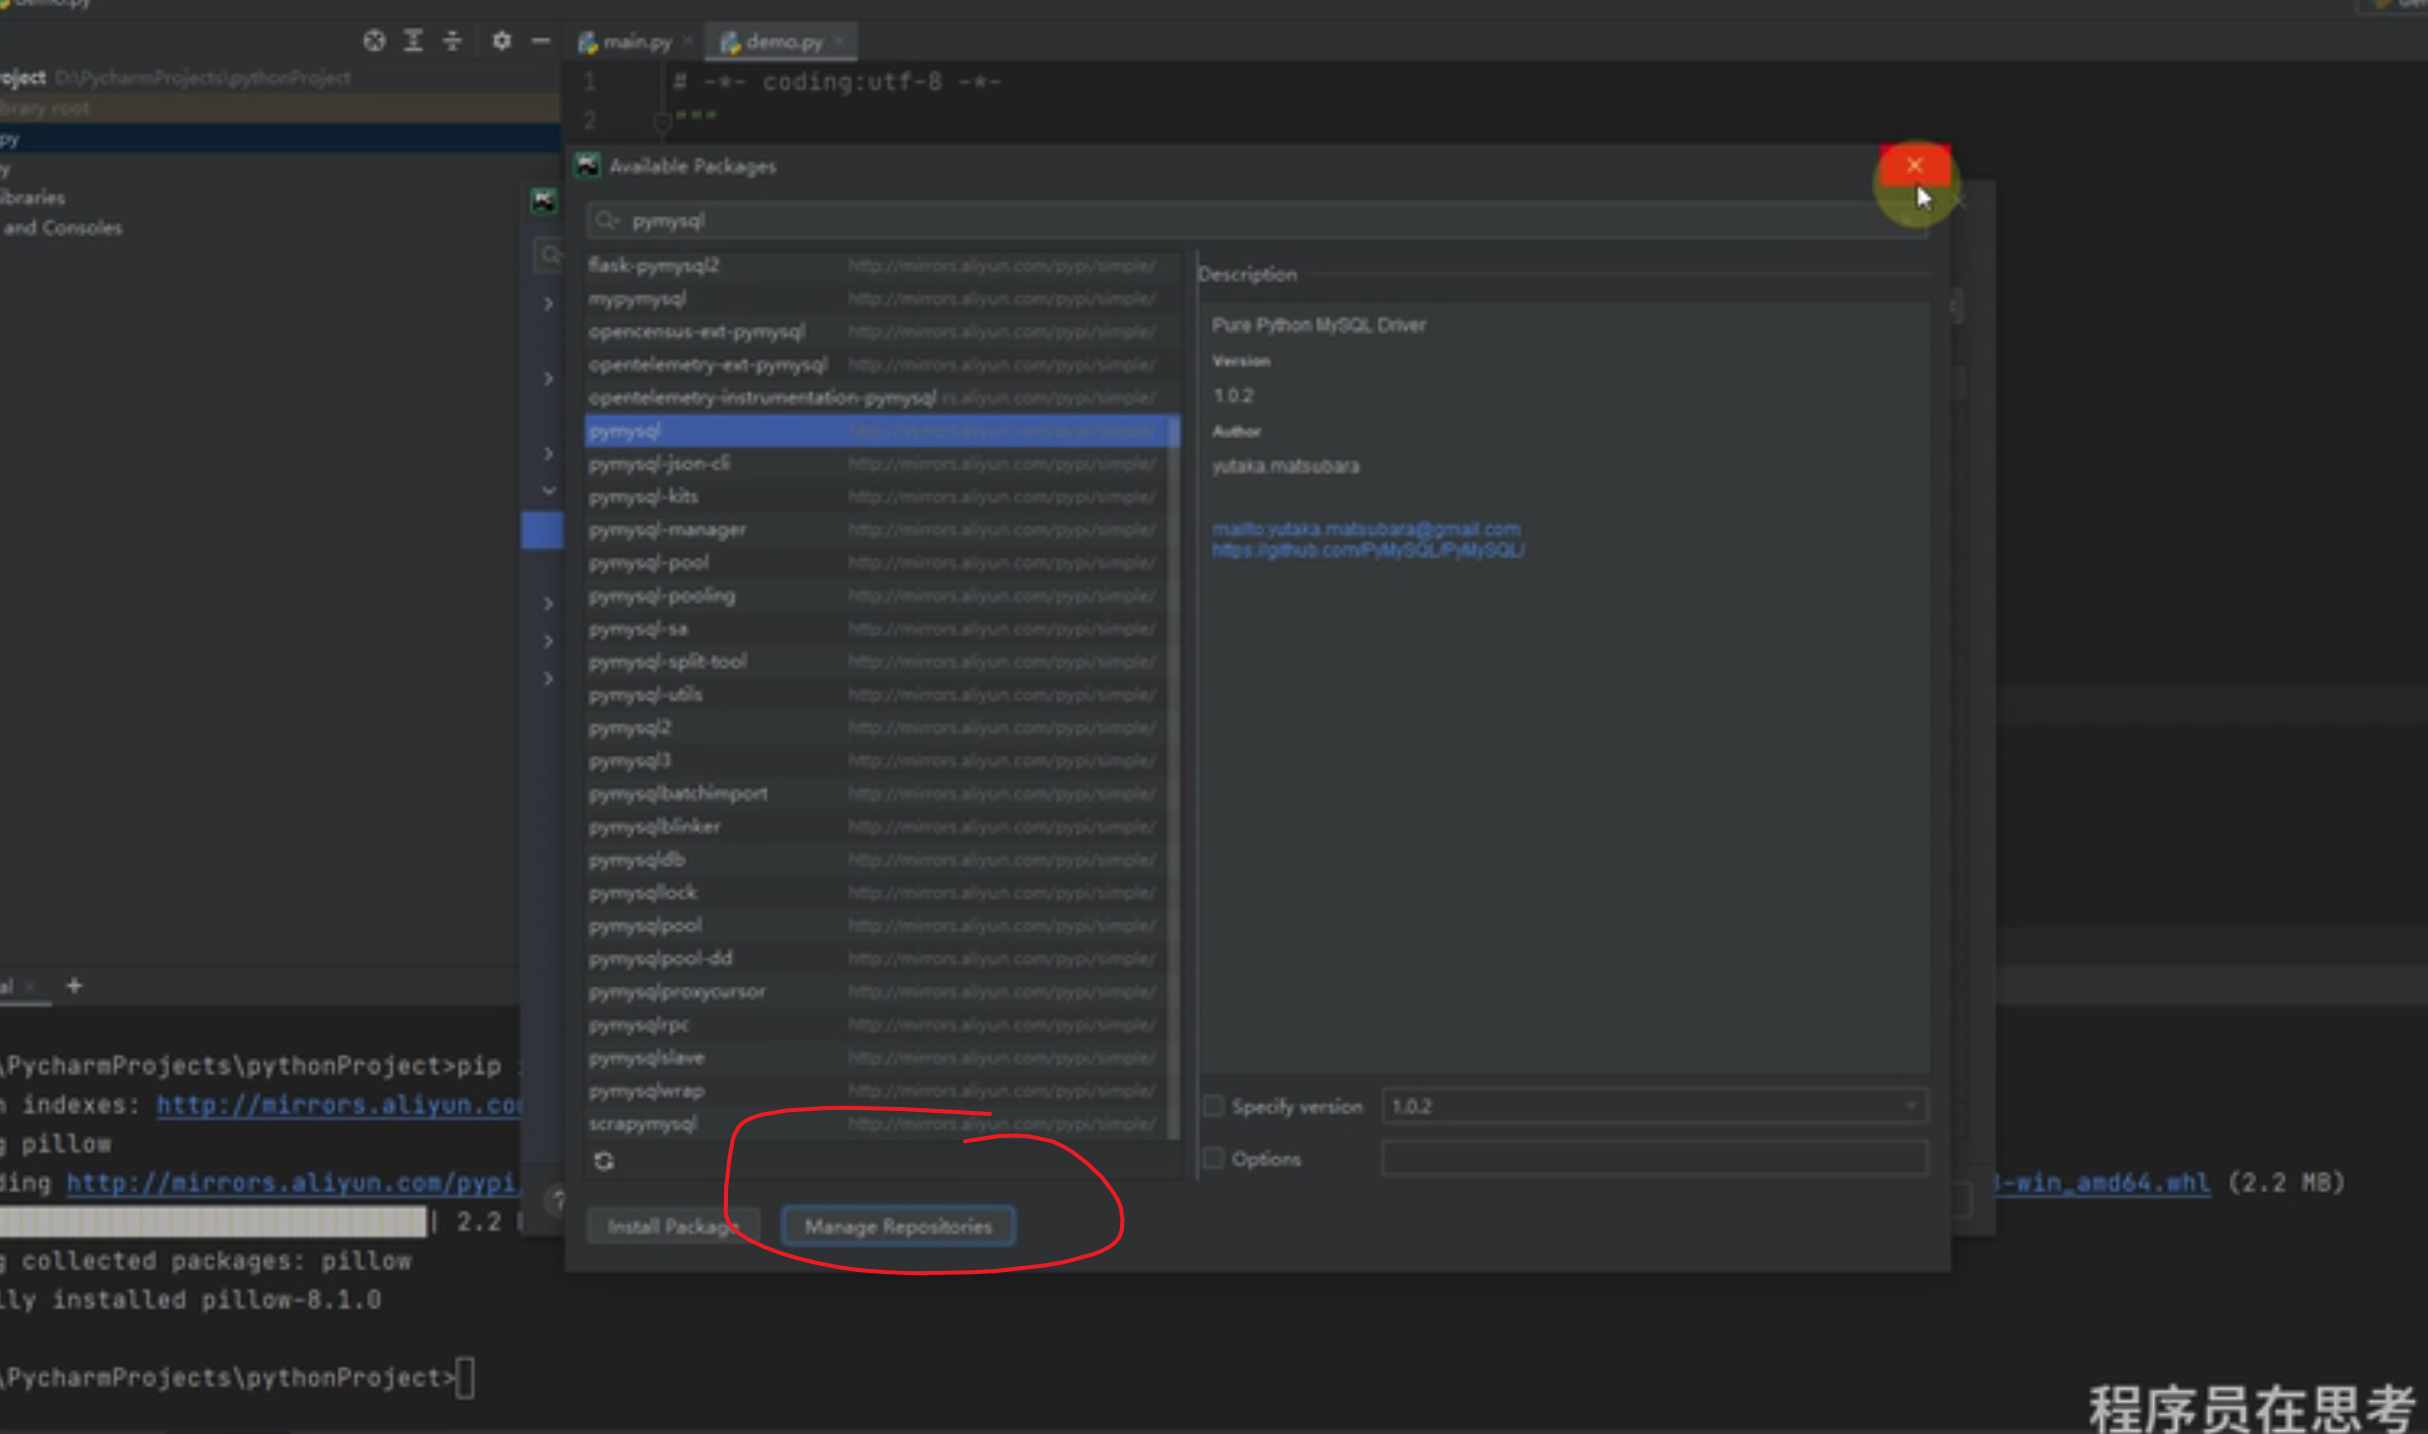Select the pymysqlrpc package
The image size is (2428, 1434).
pyautogui.click(x=876, y=1024)
